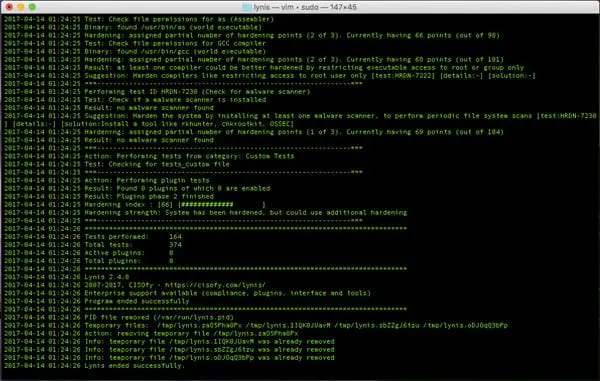Click 'Result: at least one compiler could be better hardened'
The width and height of the screenshot is (600, 381).
pos(264,67)
